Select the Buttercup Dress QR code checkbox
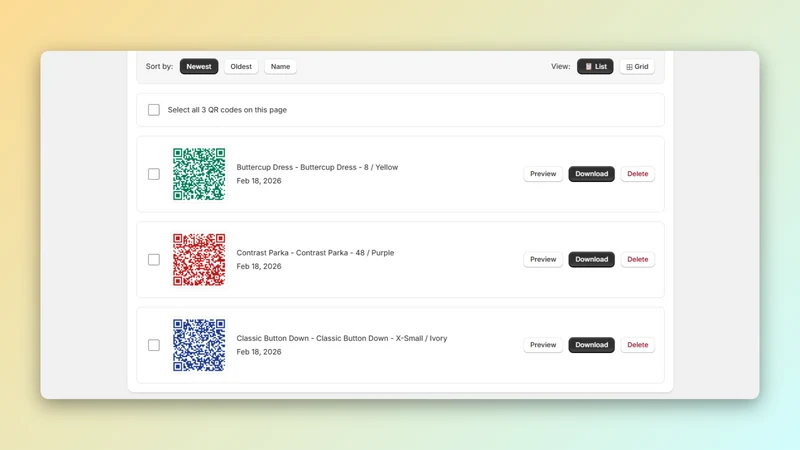This screenshot has height=450, width=800. pyautogui.click(x=154, y=174)
